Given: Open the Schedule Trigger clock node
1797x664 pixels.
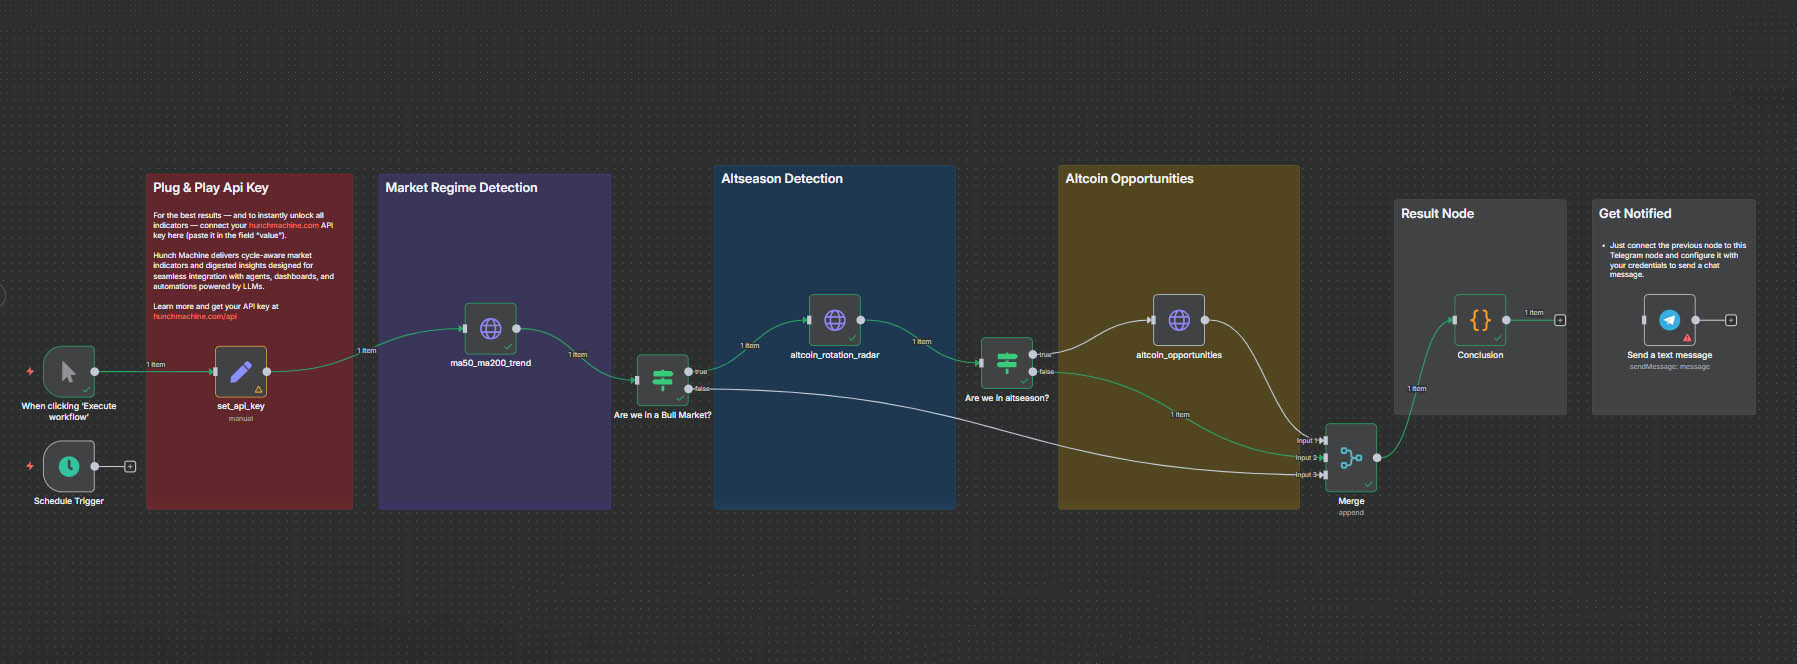Looking at the screenshot, I should pyautogui.click(x=68, y=466).
